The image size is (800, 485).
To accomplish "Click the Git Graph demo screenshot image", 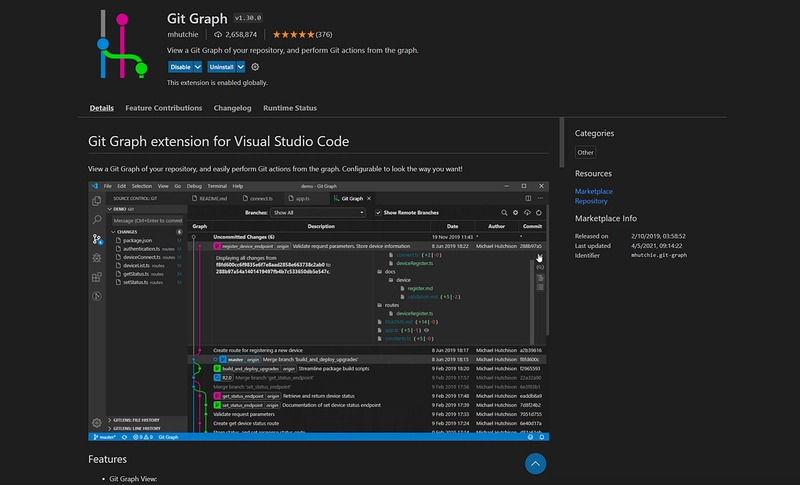I will coord(318,311).
